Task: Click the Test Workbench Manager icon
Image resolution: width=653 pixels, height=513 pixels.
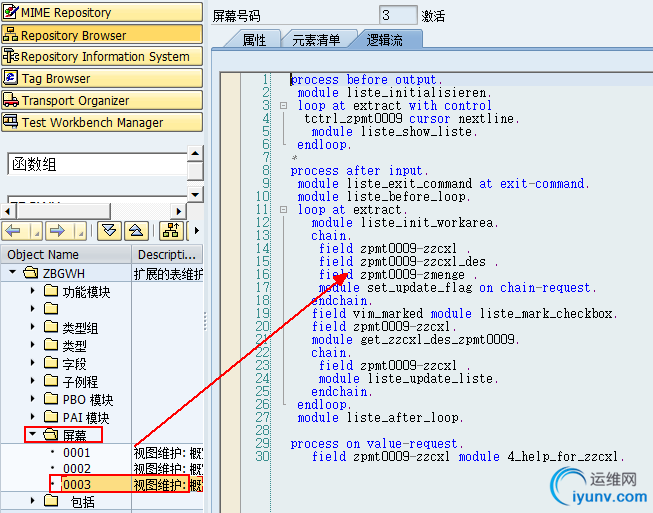Action: pos(10,122)
